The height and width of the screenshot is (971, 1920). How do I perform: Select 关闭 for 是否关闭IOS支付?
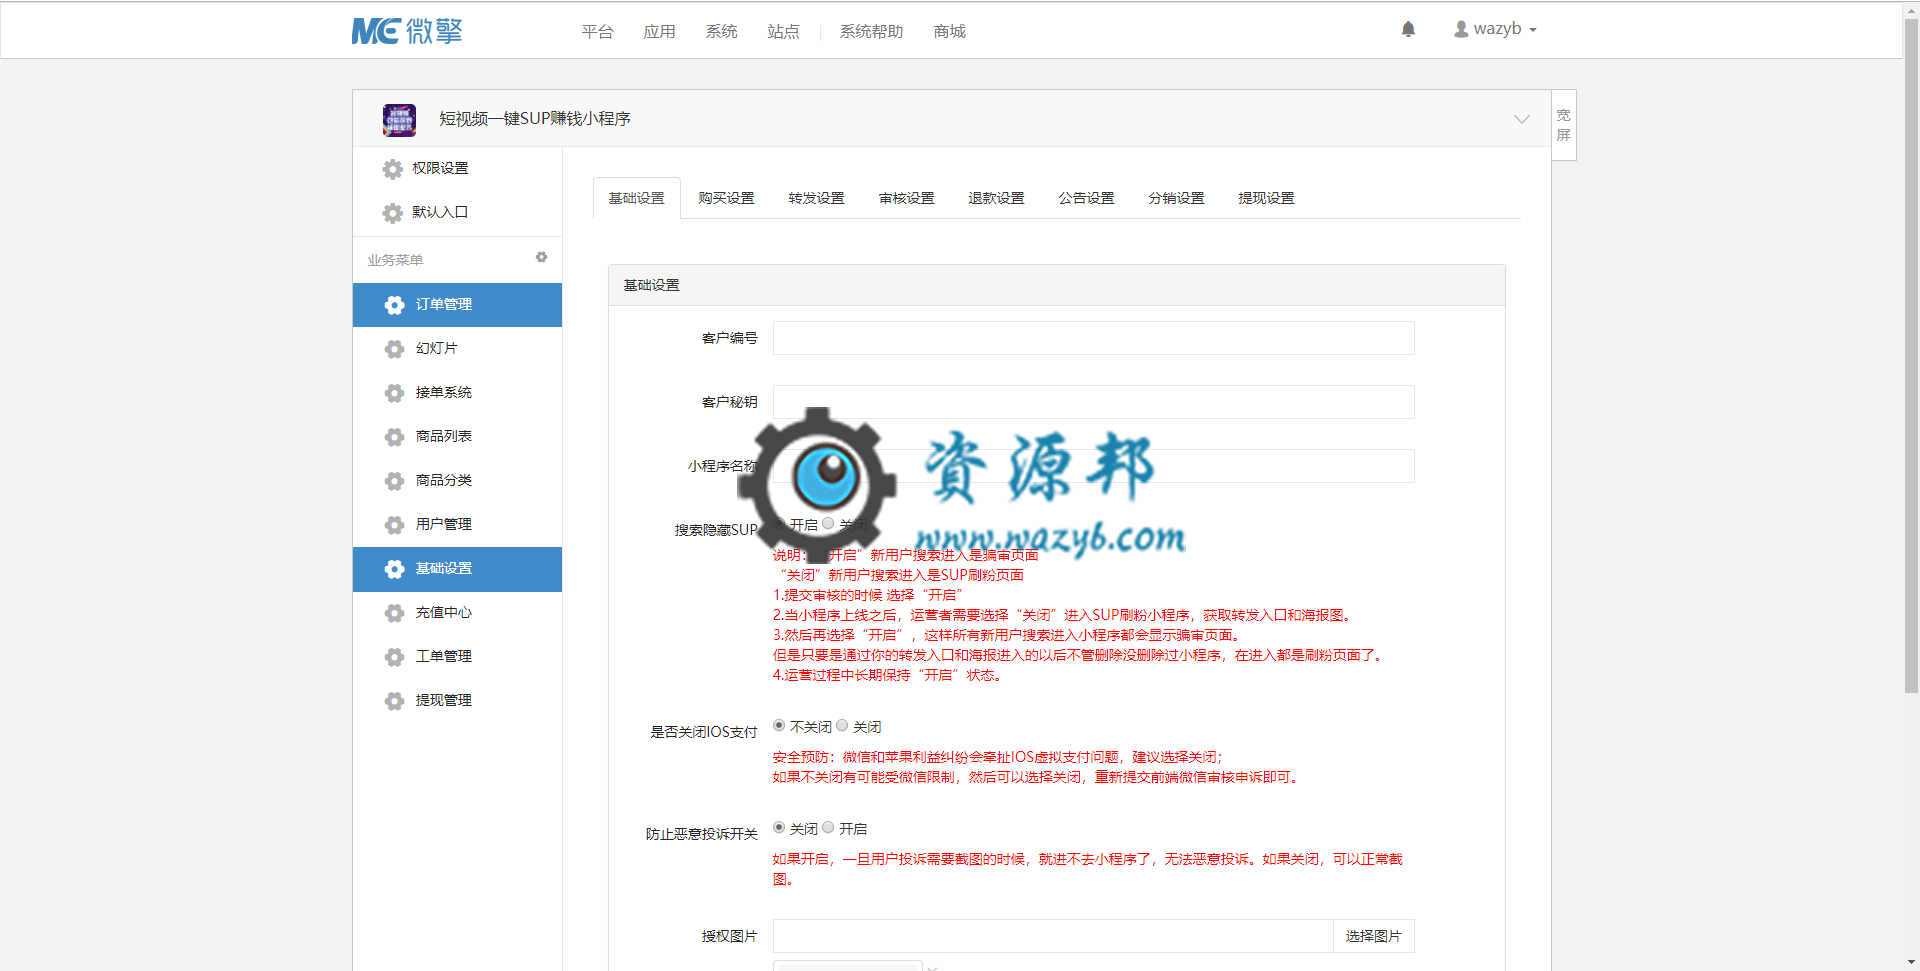[842, 726]
